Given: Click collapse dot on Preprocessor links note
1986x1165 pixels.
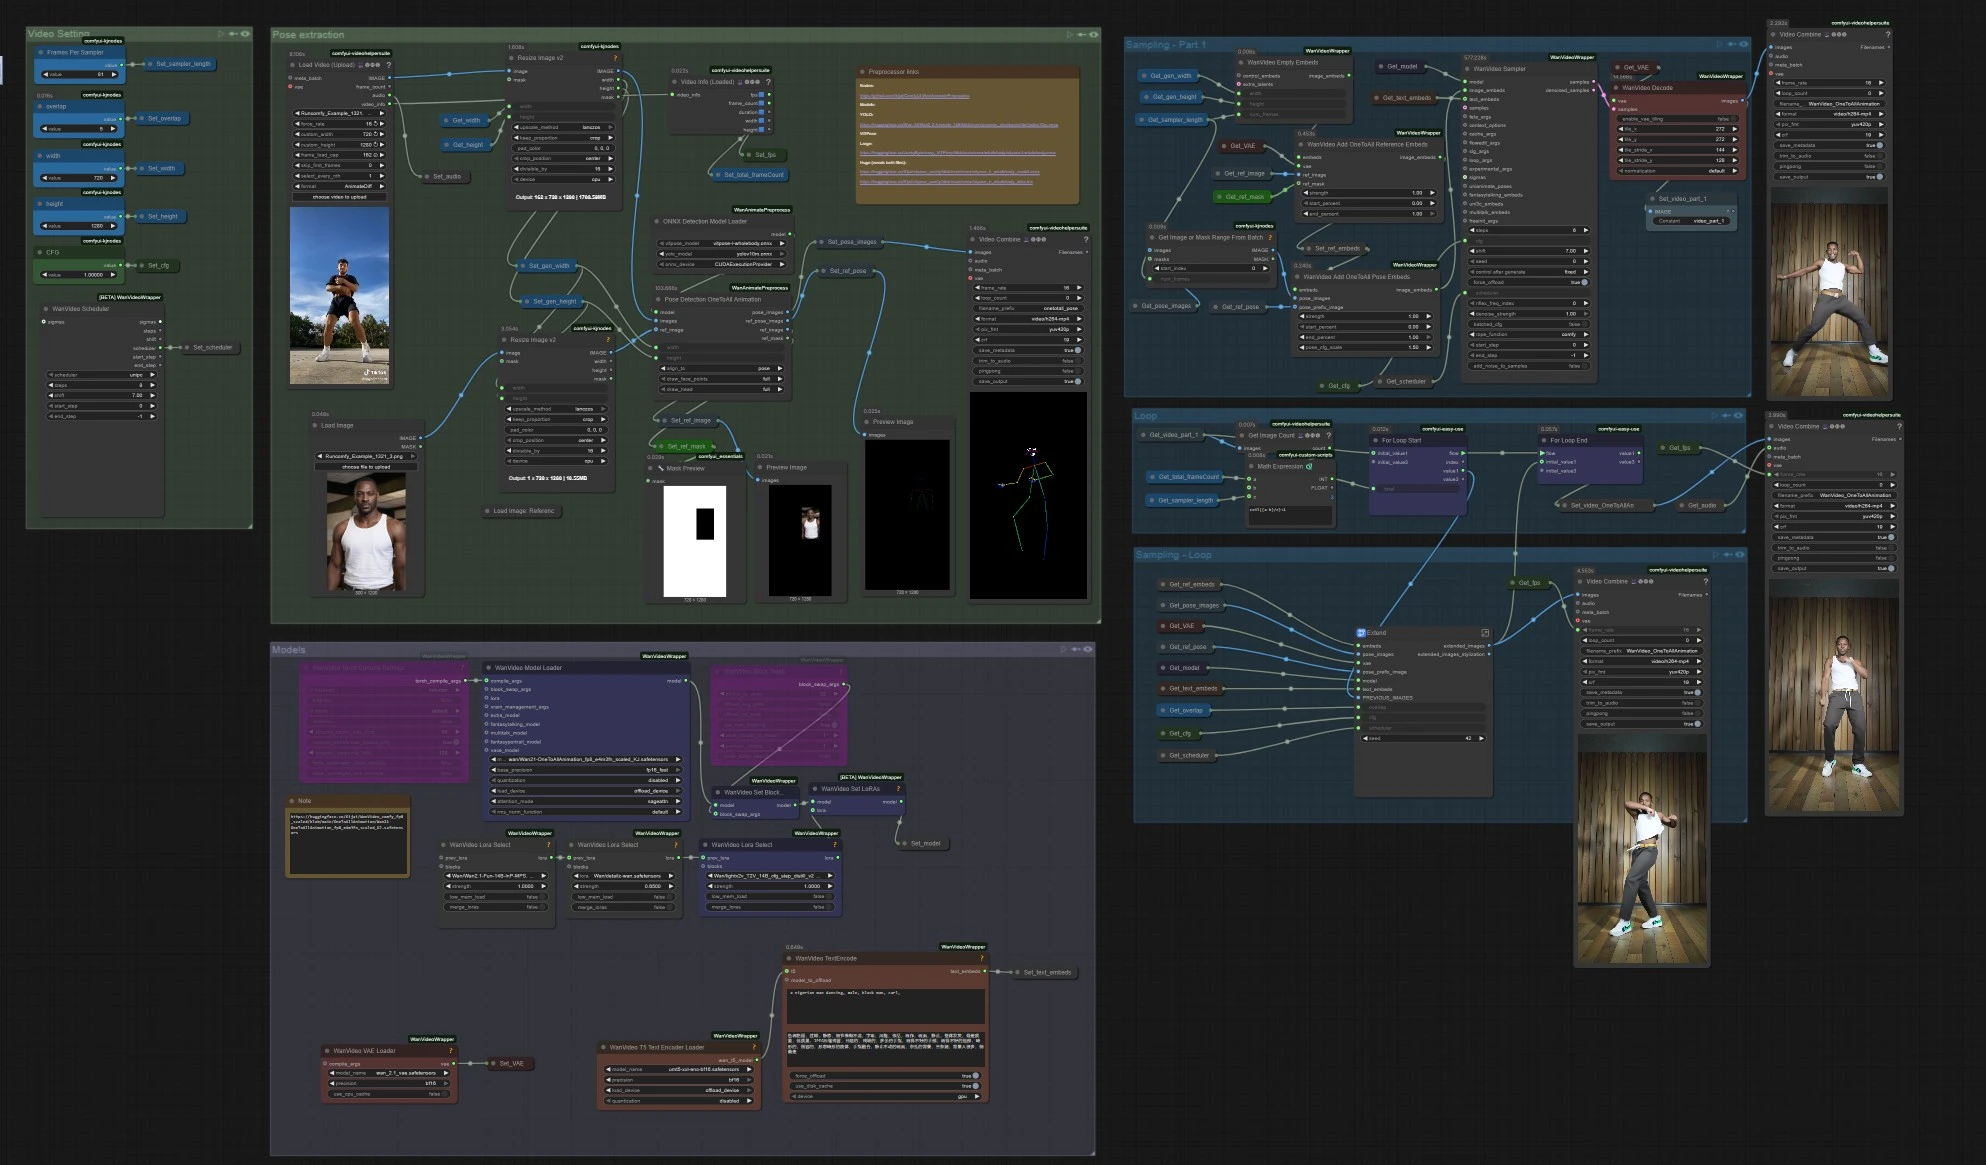Looking at the screenshot, I should (862, 72).
